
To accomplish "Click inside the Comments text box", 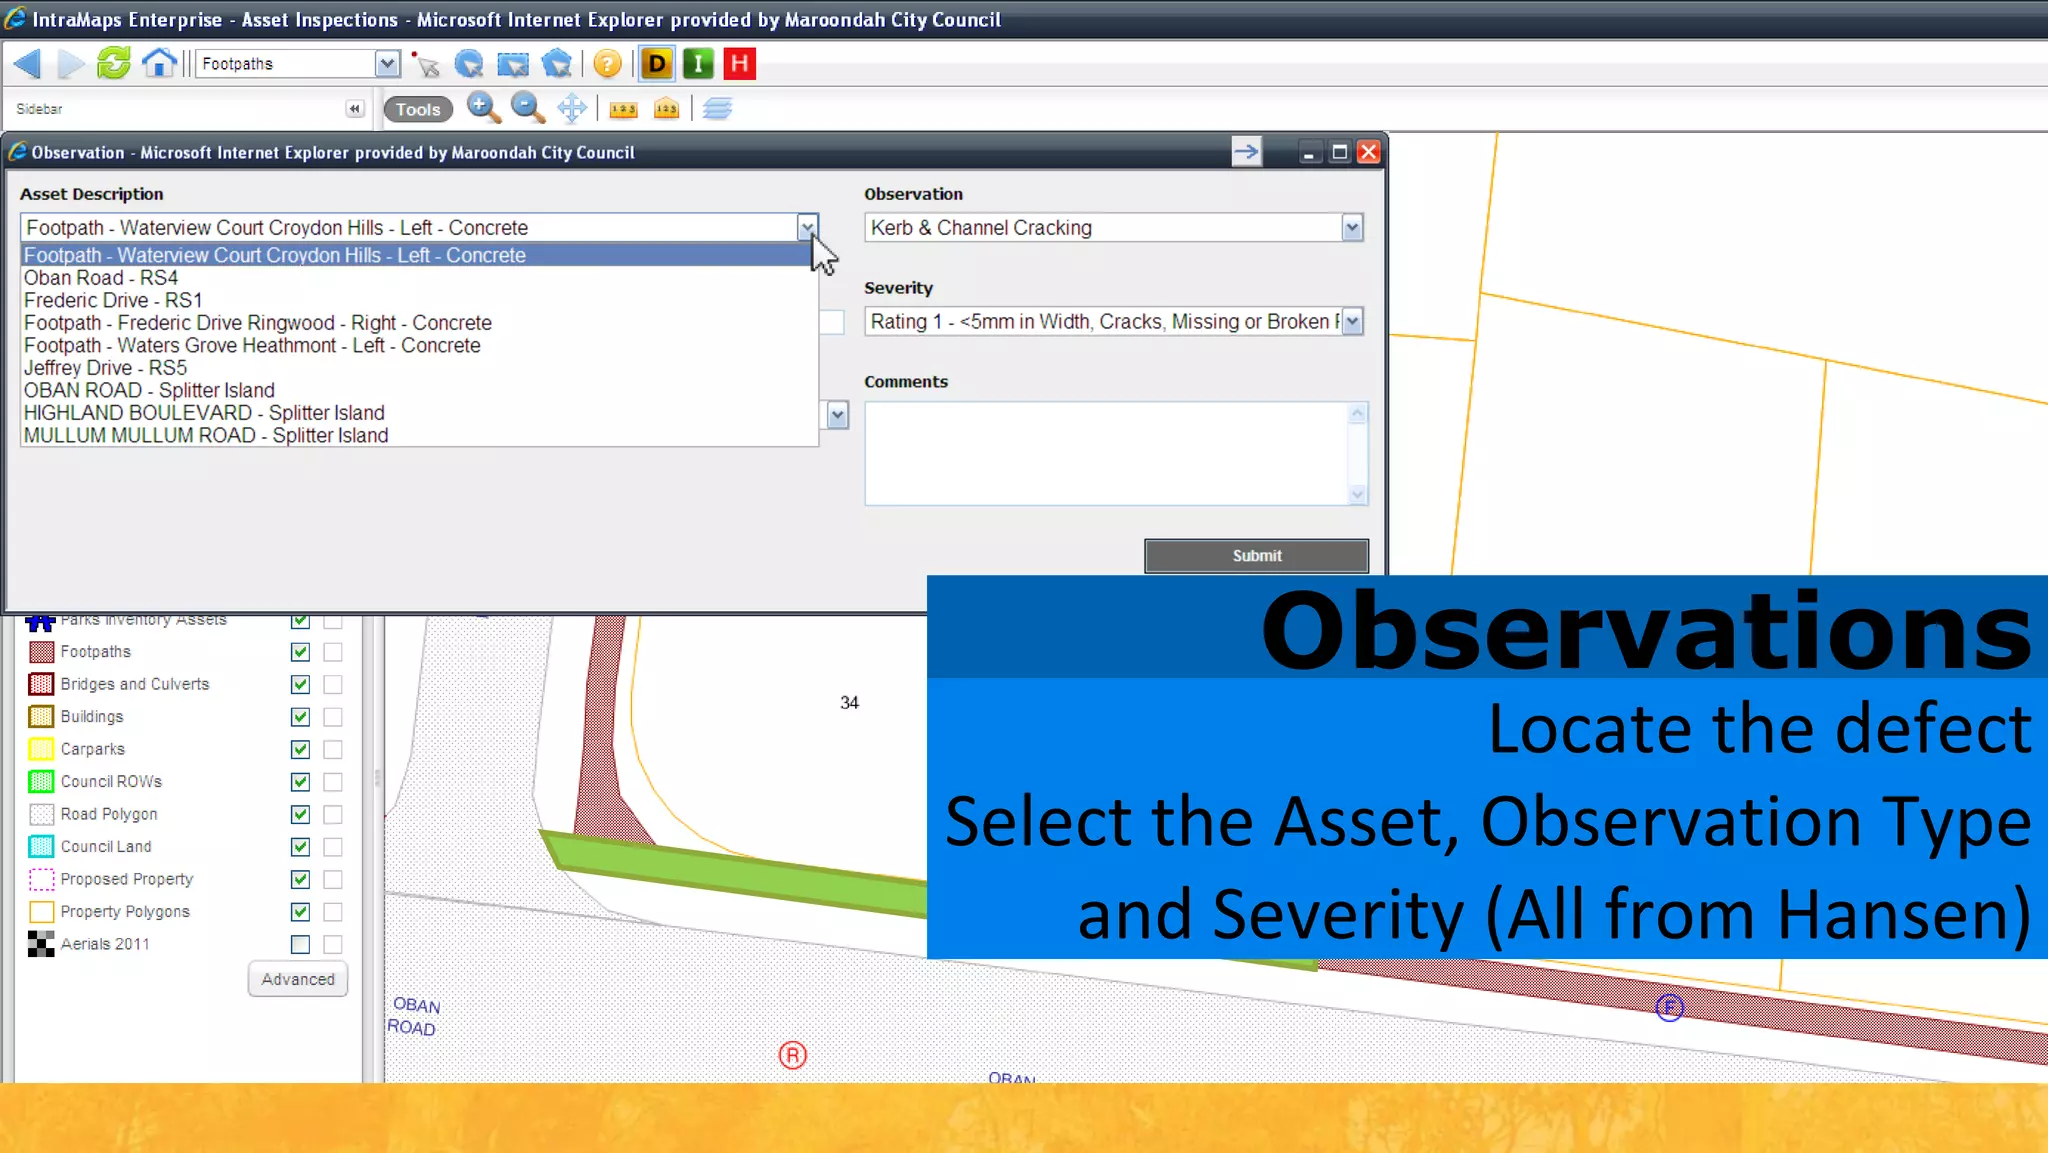I will click(1106, 453).
